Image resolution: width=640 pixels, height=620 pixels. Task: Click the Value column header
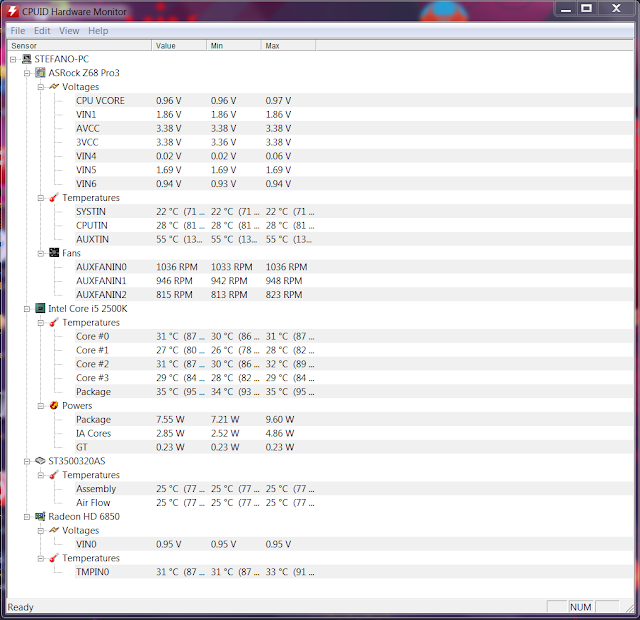coord(179,46)
